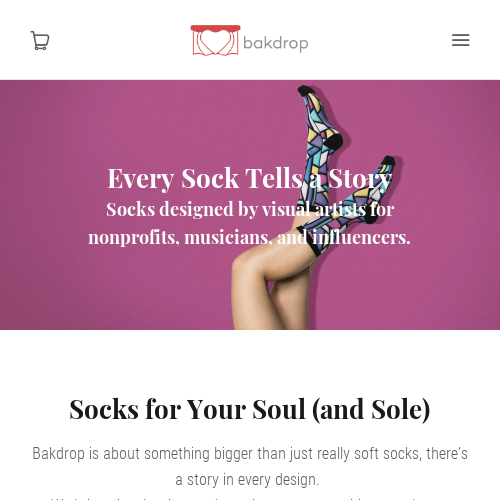The height and width of the screenshot is (500, 500).
Task: Click the 'Socks for Your Soul (and Sole)' heading
Action: (250, 410)
